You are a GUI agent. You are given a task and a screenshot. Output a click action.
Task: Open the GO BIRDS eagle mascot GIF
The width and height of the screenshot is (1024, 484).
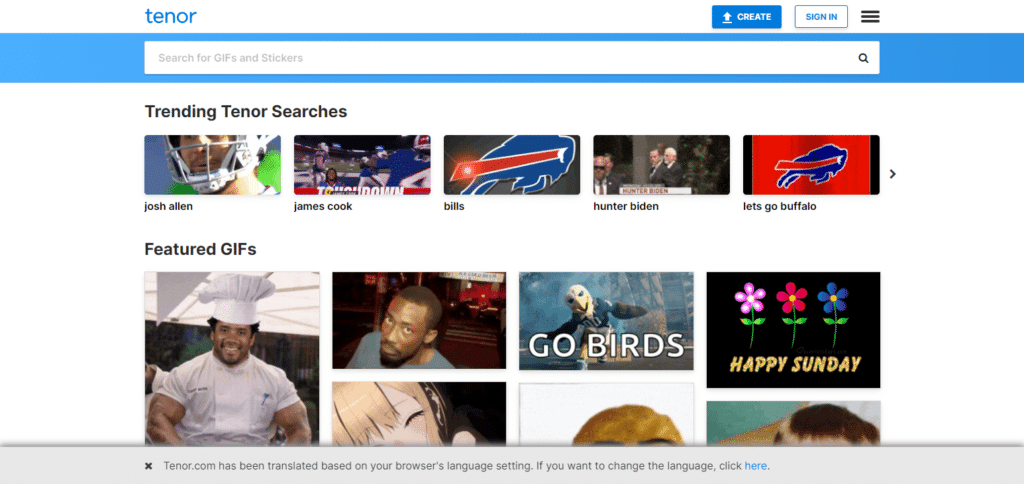pyautogui.click(x=606, y=321)
